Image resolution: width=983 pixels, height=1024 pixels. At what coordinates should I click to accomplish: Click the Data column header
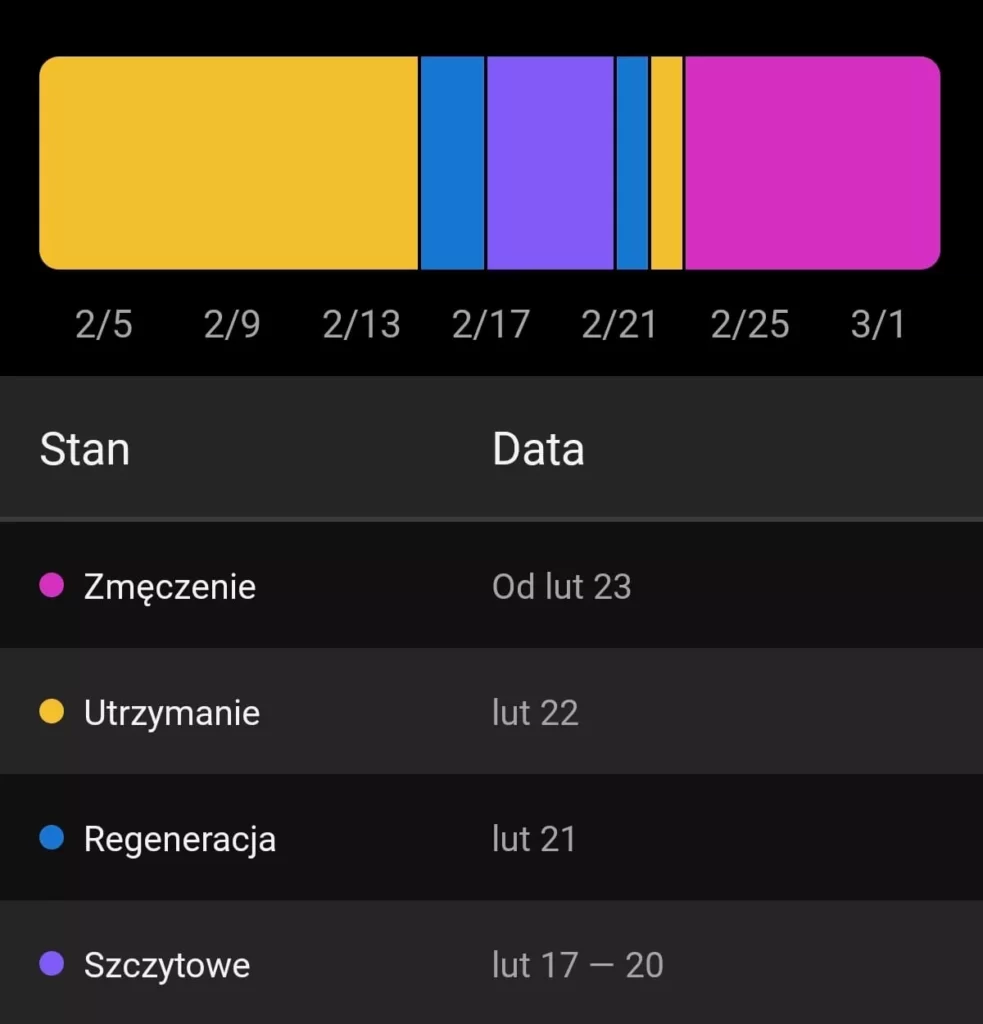pyautogui.click(x=538, y=450)
